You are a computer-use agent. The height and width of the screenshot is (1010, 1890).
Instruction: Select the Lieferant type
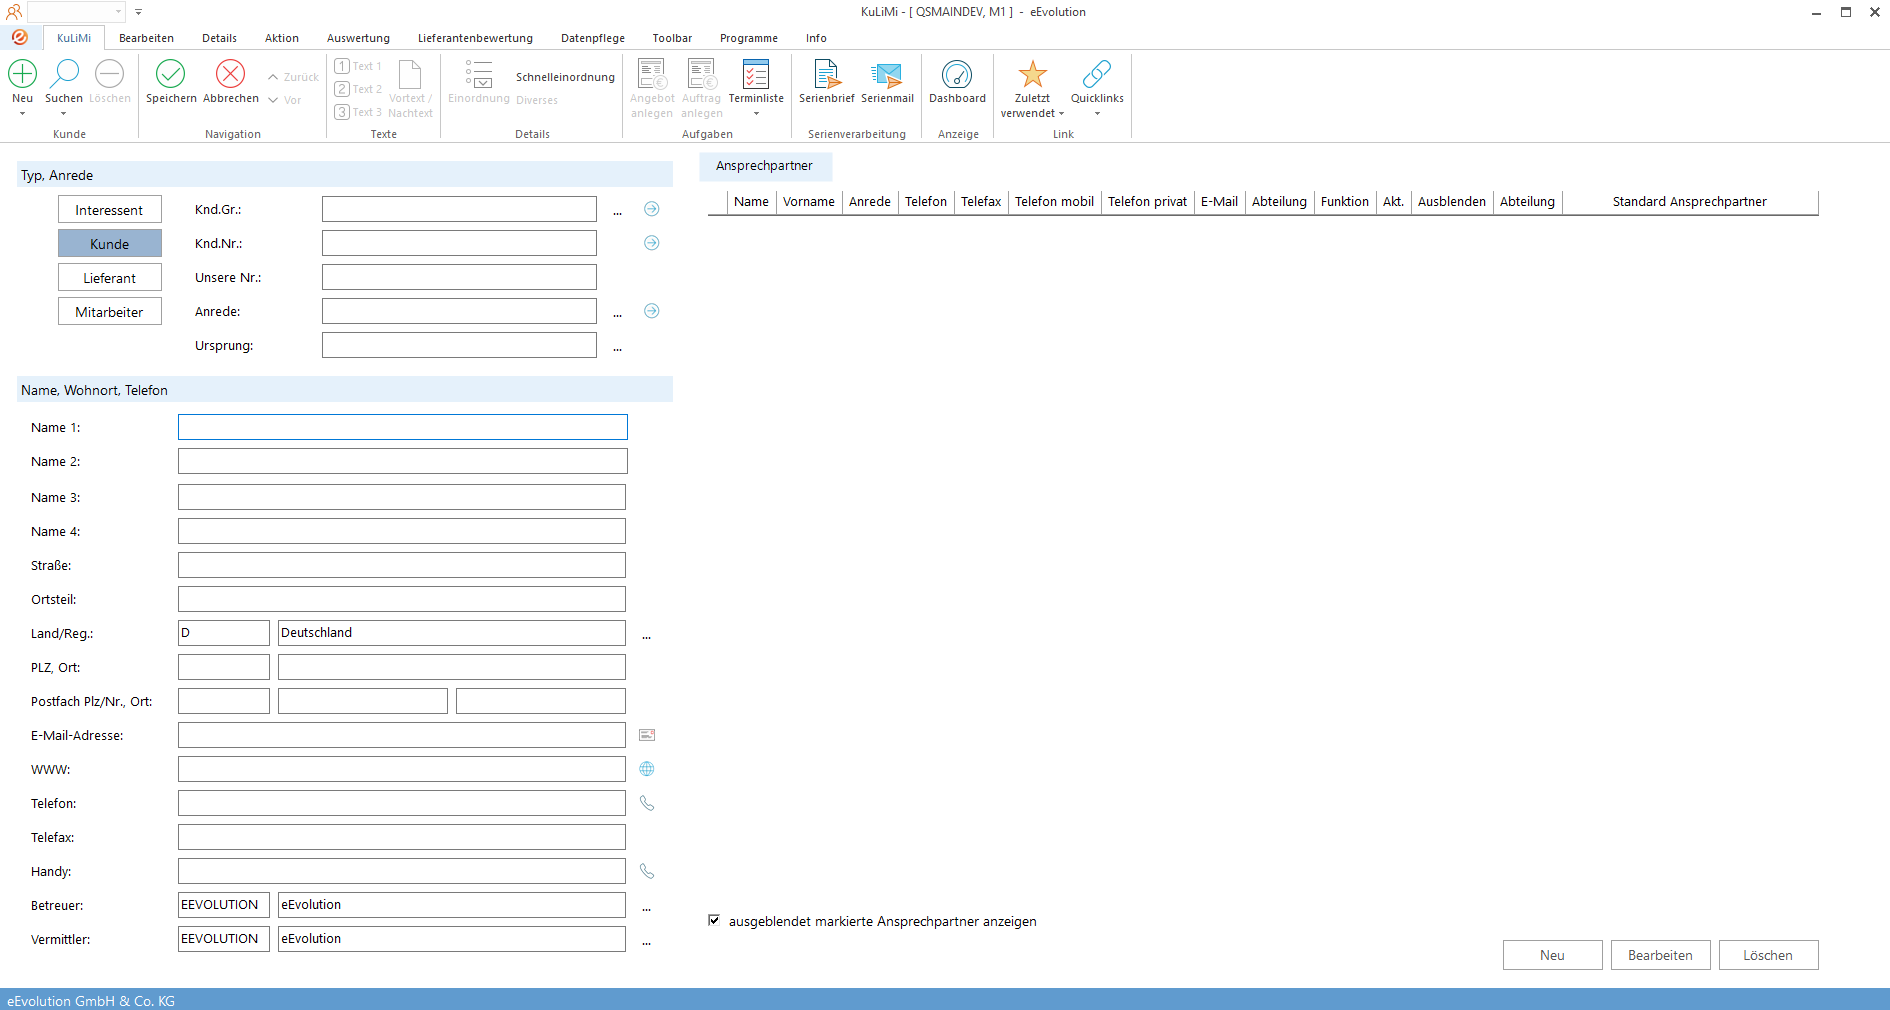[109, 278]
